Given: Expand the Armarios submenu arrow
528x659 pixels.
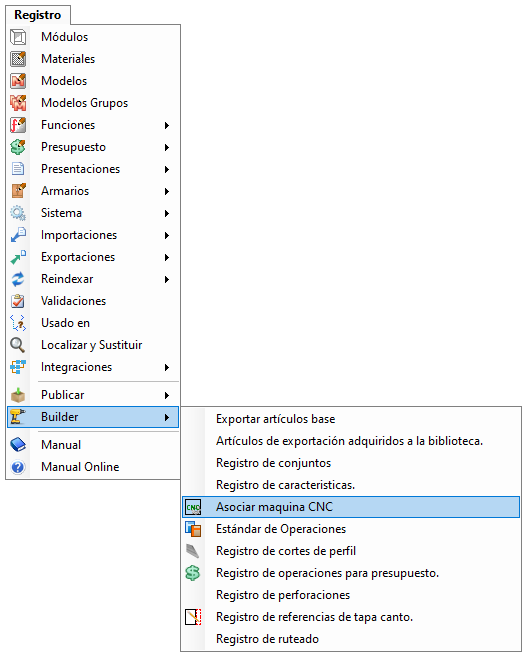Looking at the screenshot, I should pos(167,191).
